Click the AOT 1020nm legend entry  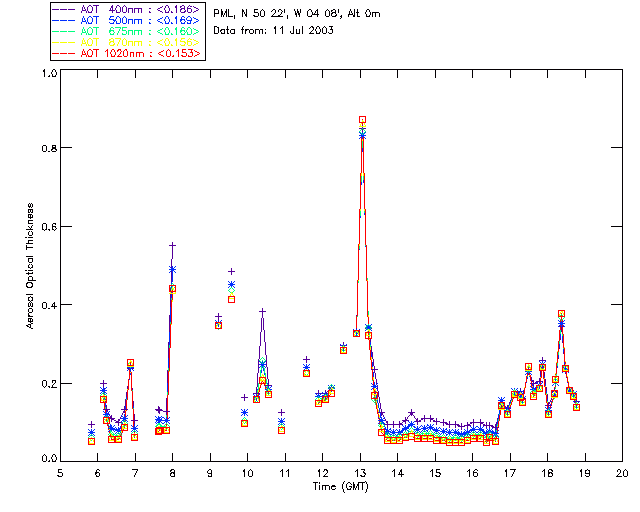(x=127, y=53)
